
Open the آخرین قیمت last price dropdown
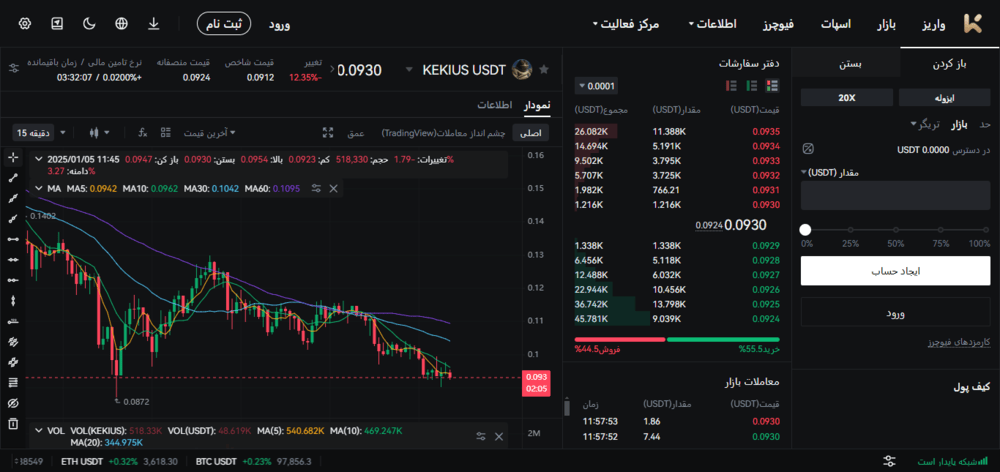[x=210, y=133]
